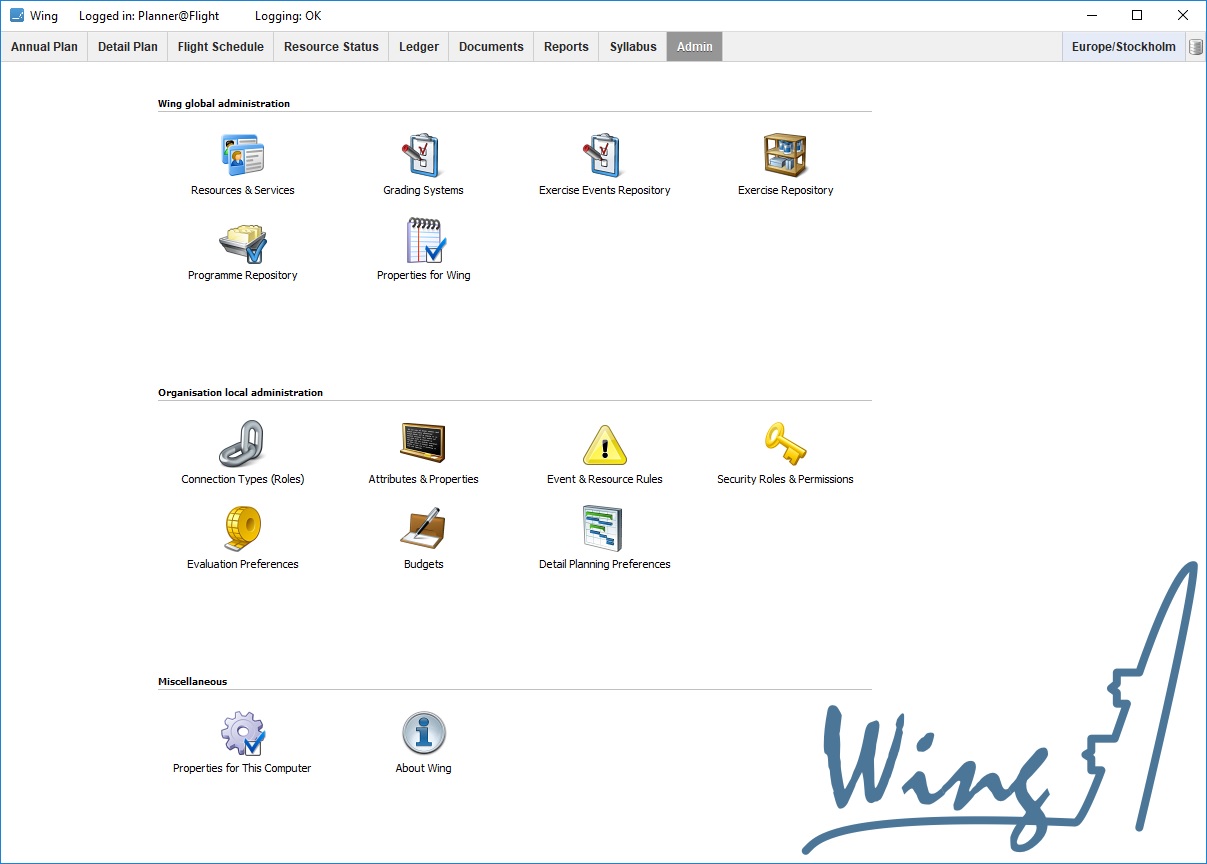Open the Syllabus tab

tap(633, 47)
